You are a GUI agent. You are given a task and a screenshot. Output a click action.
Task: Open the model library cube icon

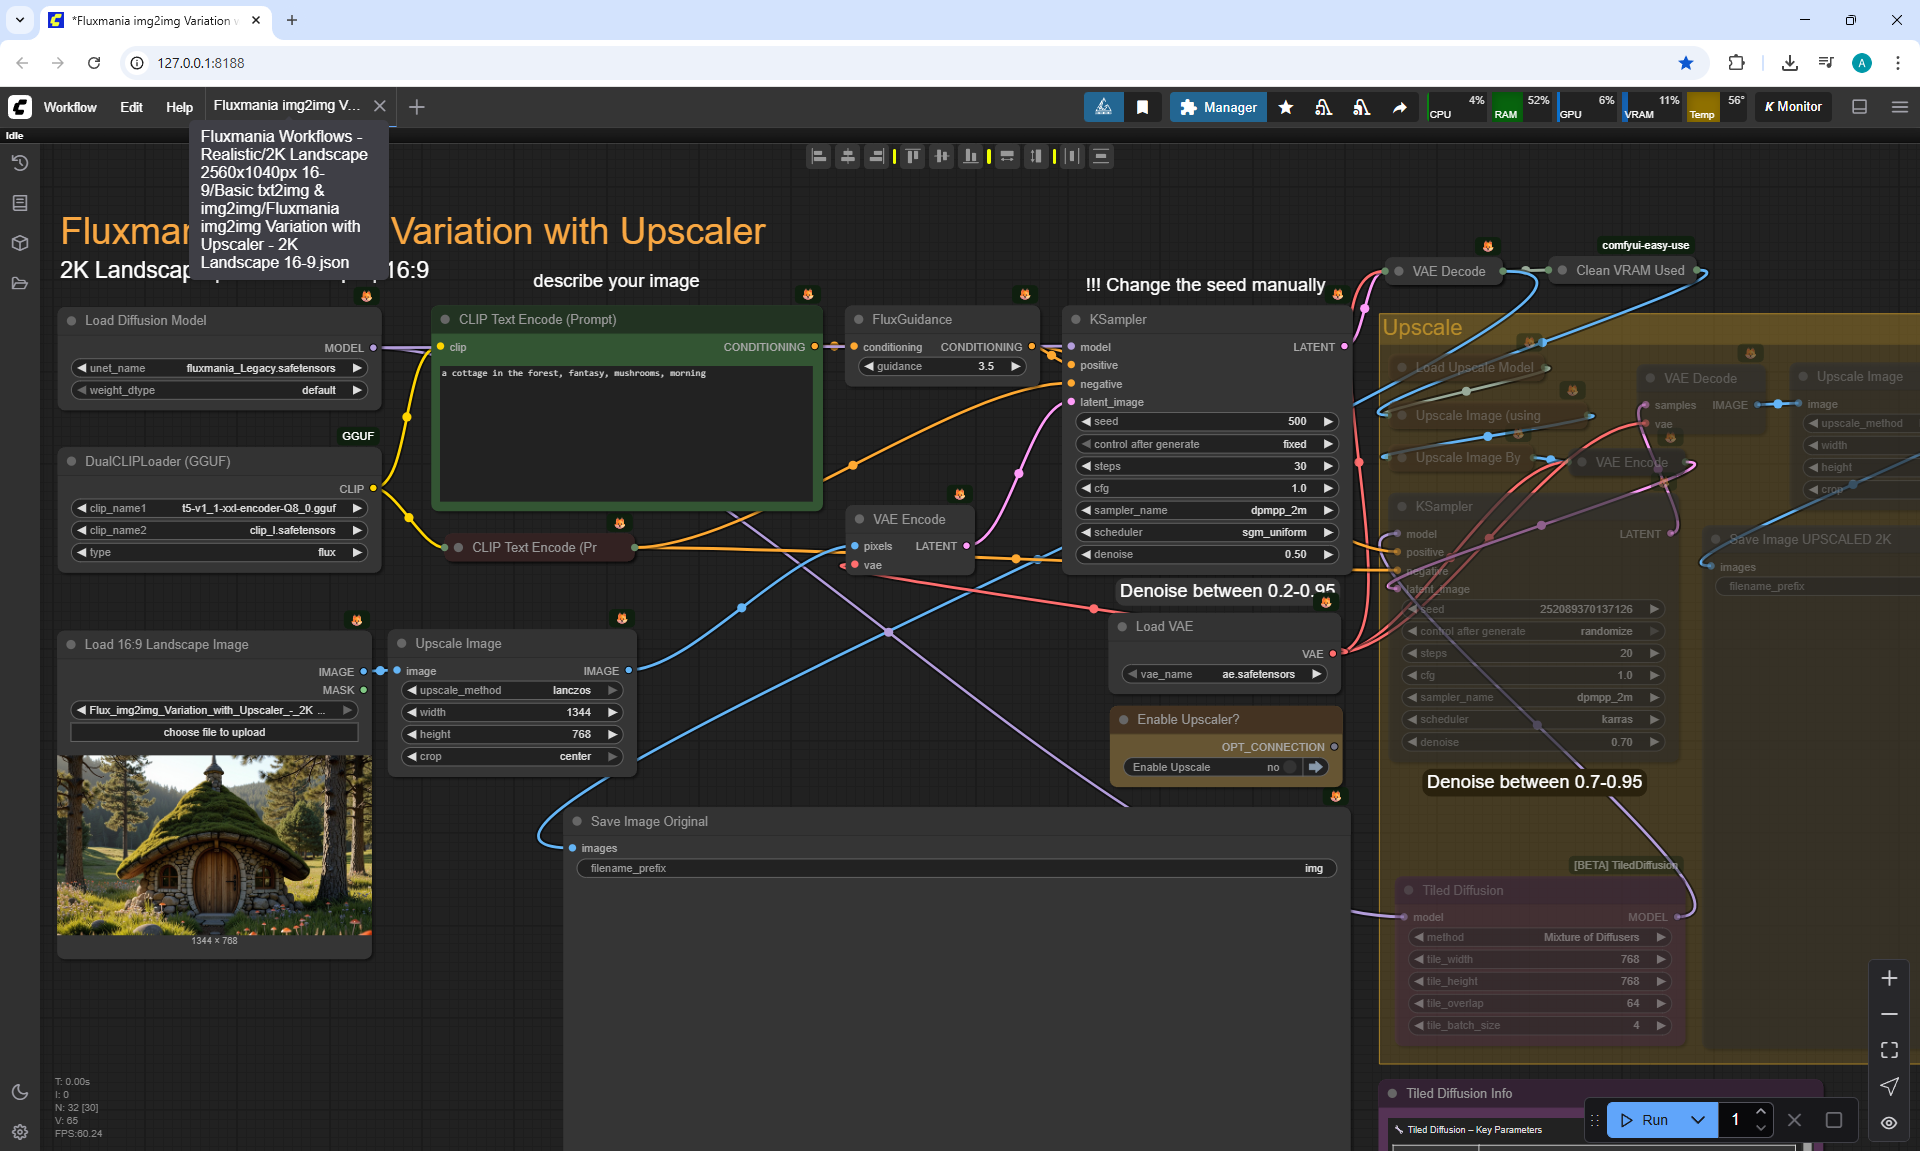pyautogui.click(x=20, y=243)
